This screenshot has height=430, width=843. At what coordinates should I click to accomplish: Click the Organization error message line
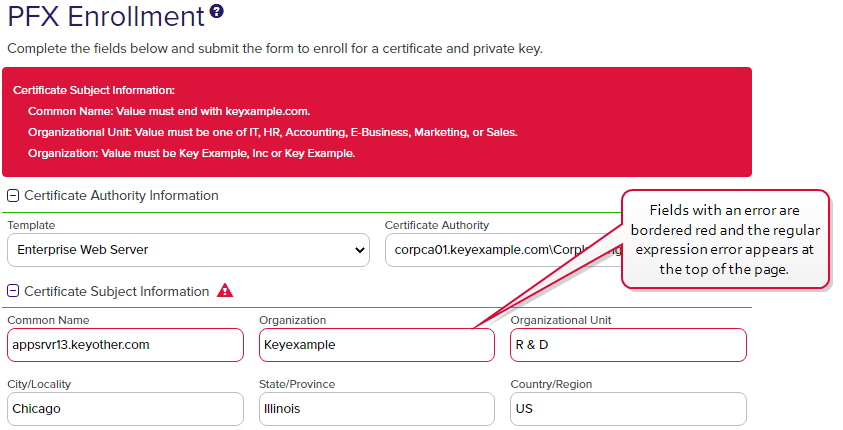pyautogui.click(x=191, y=153)
